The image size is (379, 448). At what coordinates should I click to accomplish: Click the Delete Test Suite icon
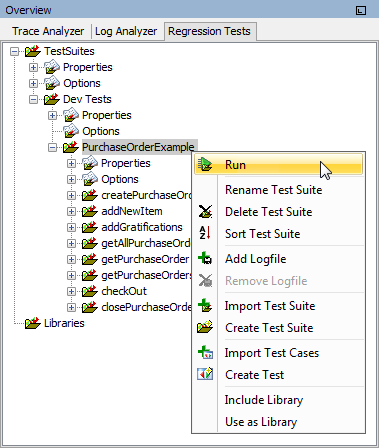[x=205, y=212]
